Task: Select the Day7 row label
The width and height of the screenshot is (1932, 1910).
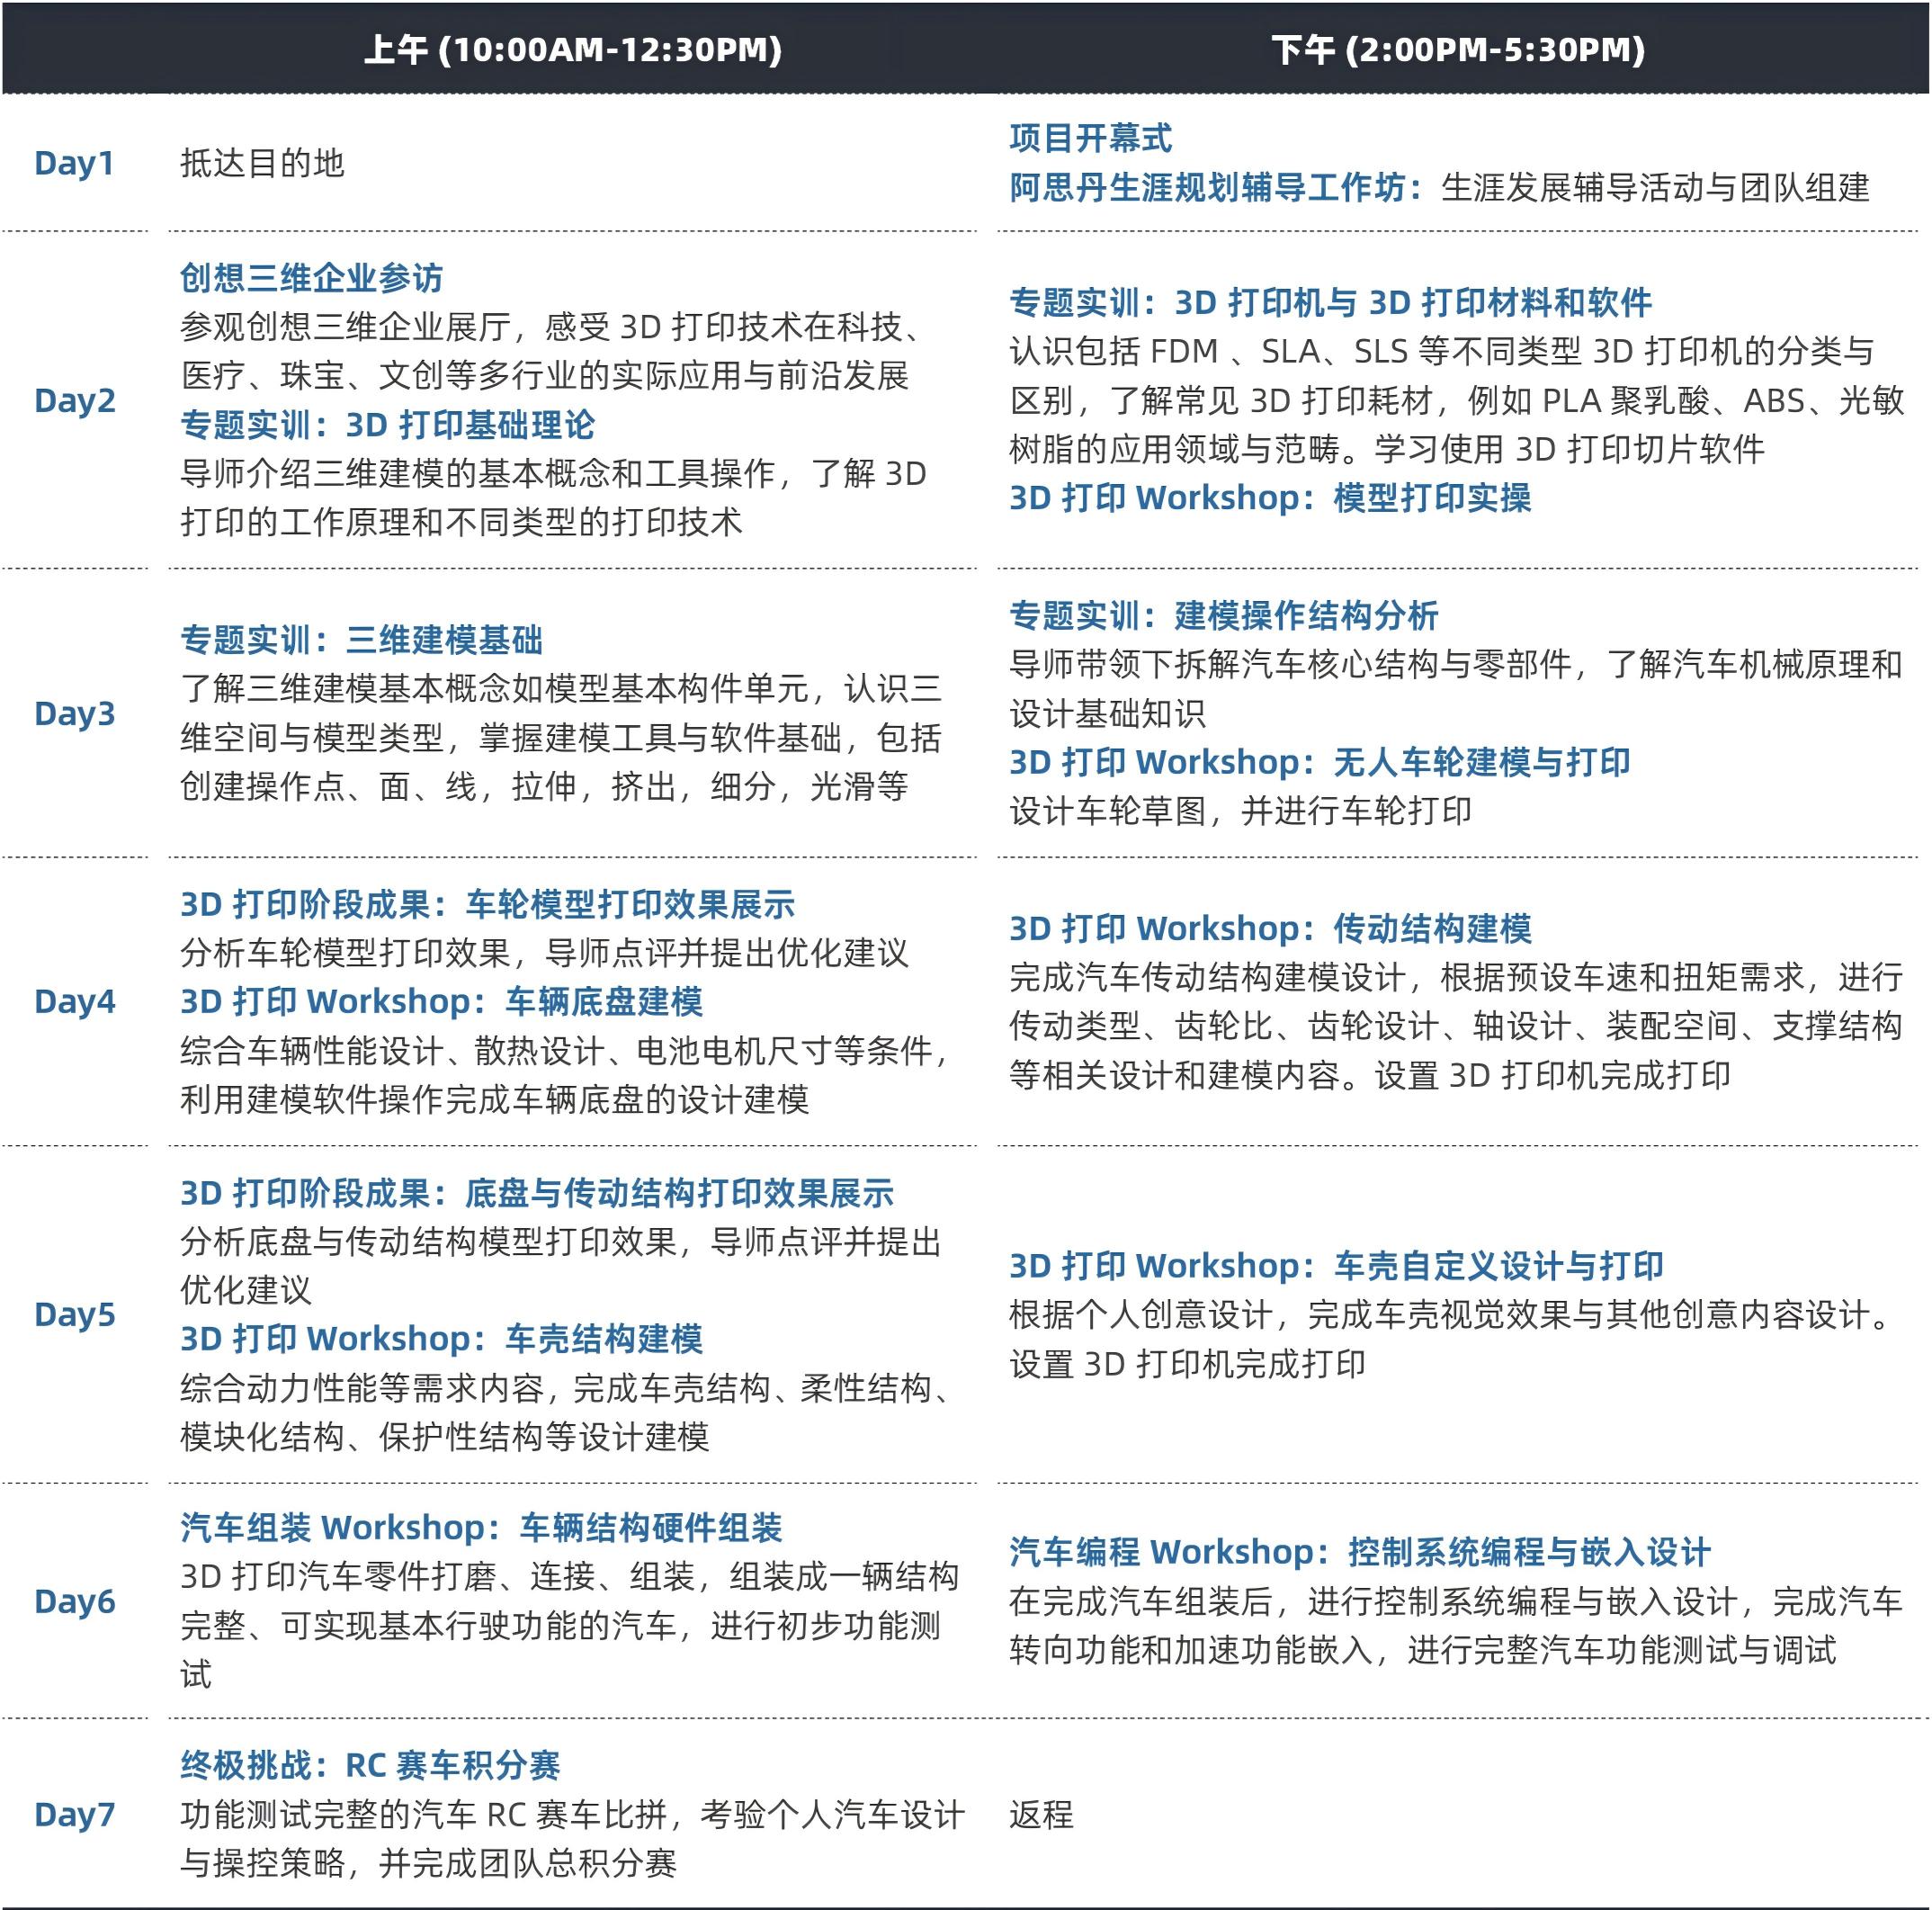Action: [75, 1814]
